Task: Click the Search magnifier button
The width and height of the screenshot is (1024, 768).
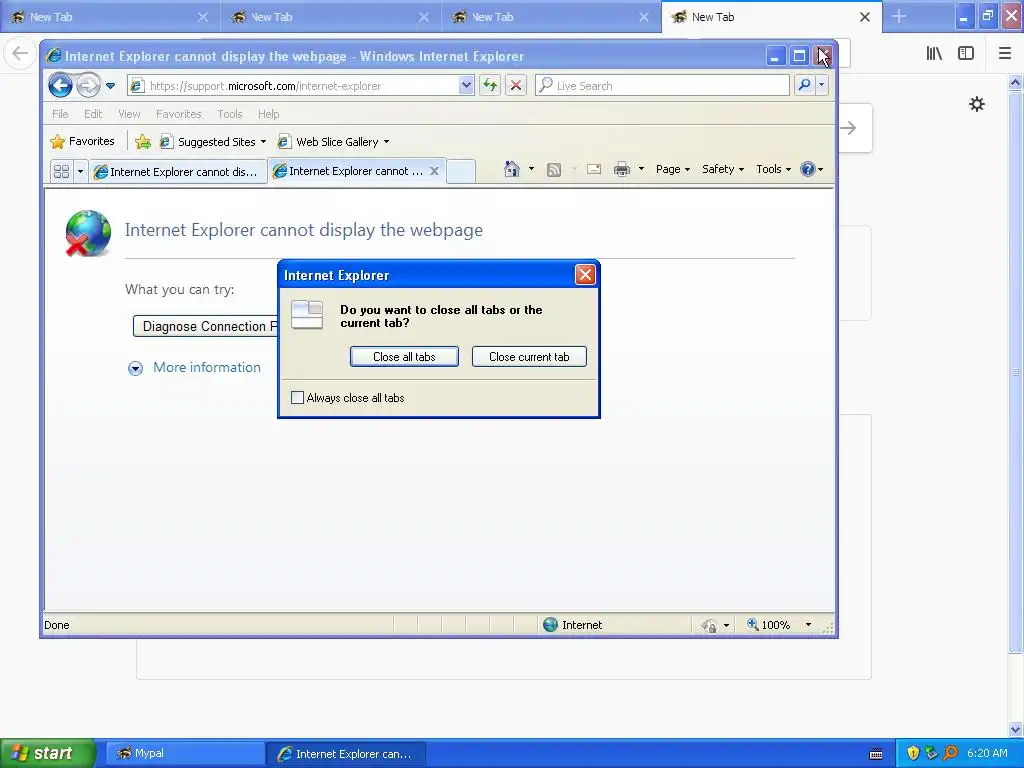Action: coord(805,85)
